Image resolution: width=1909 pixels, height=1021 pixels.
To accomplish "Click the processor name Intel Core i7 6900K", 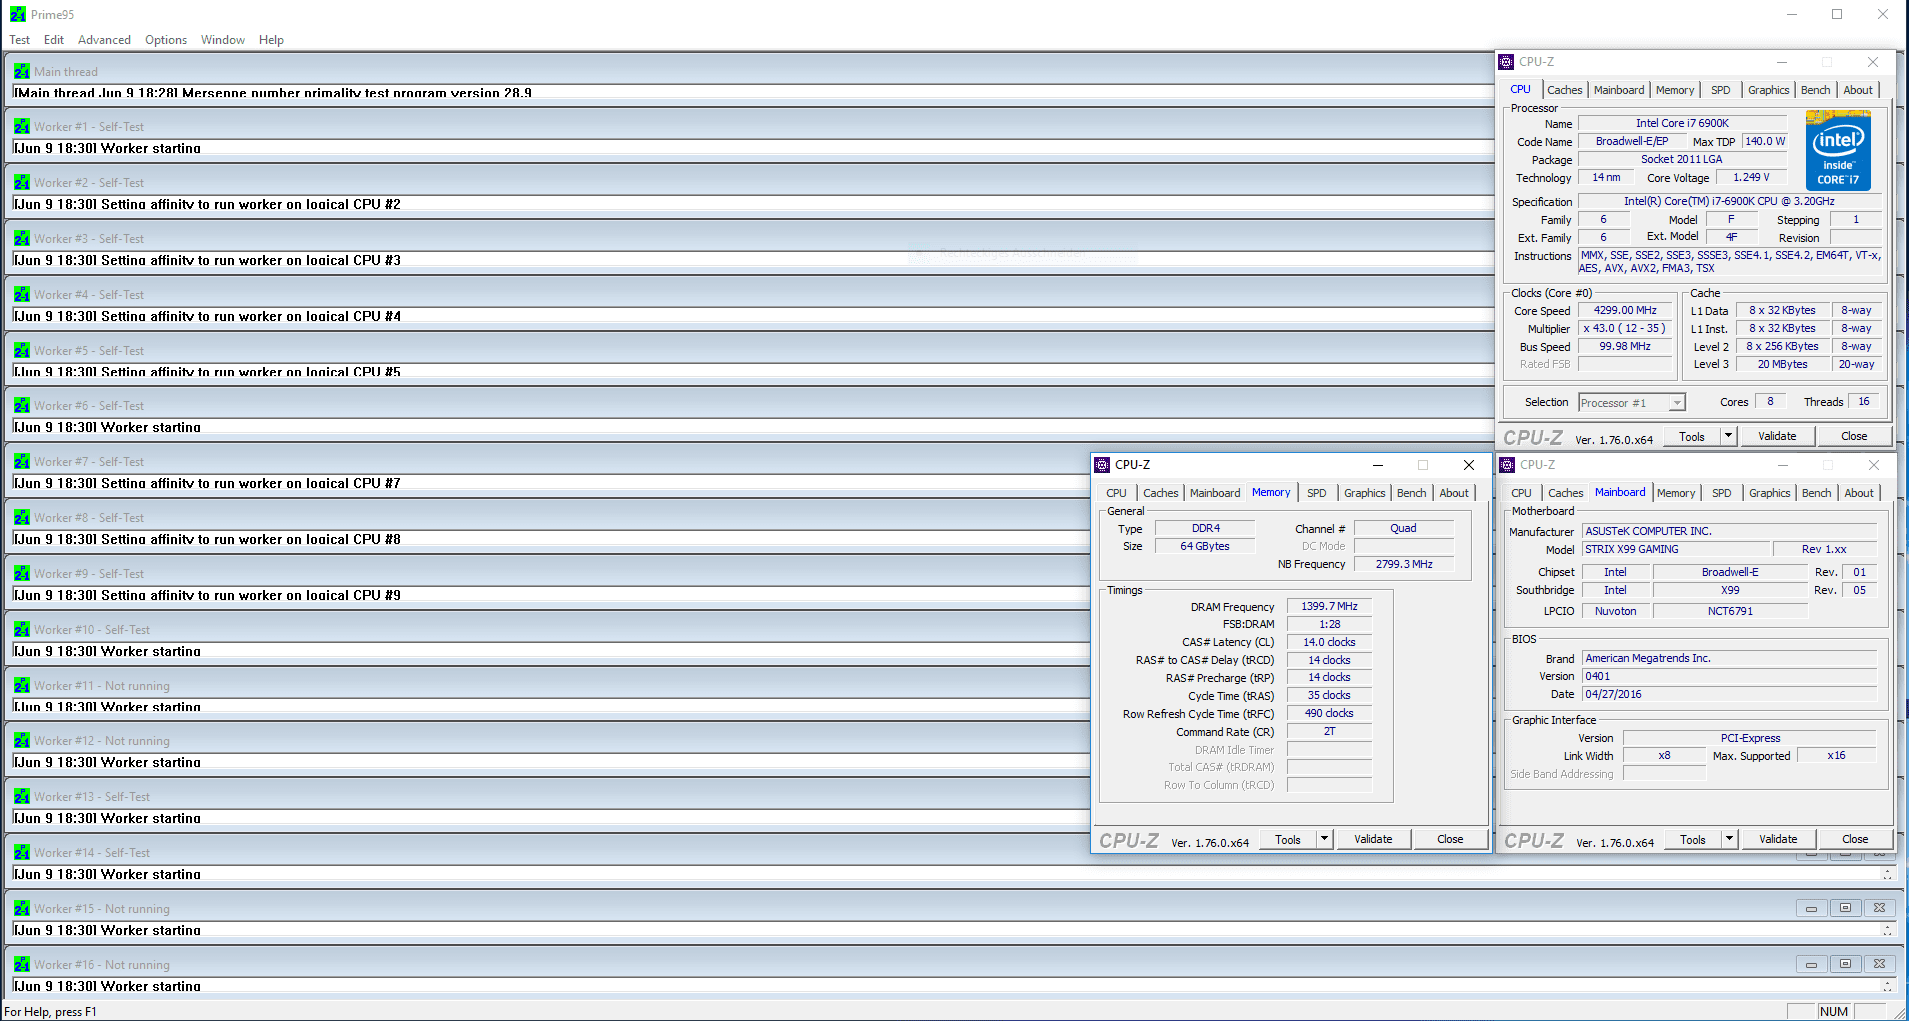I will click(1682, 124).
